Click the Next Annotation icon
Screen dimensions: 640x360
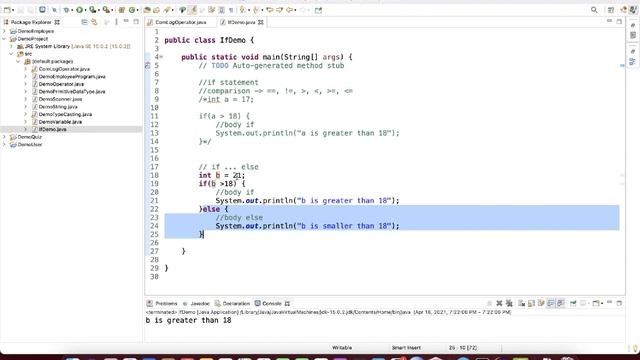243,10
